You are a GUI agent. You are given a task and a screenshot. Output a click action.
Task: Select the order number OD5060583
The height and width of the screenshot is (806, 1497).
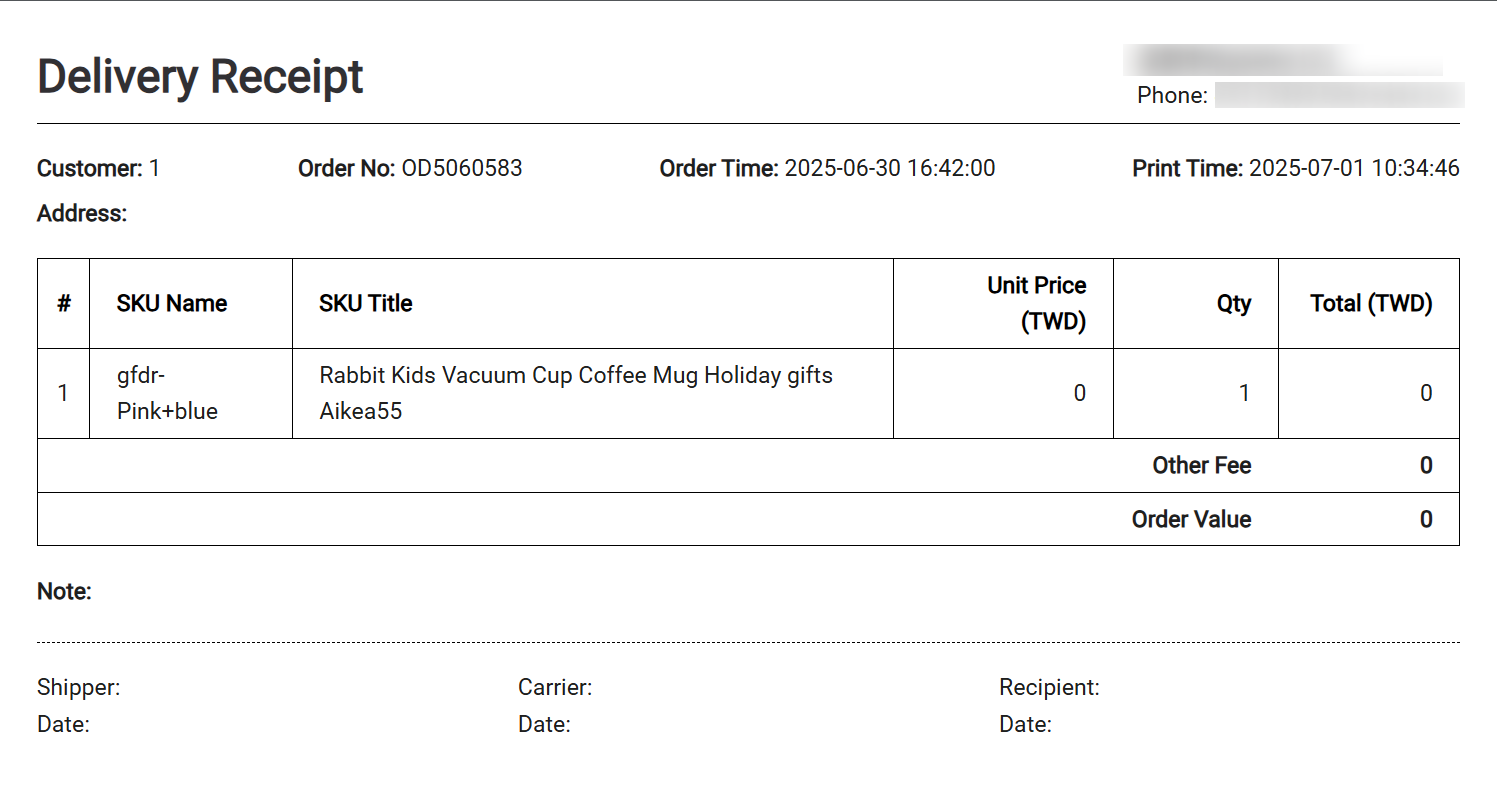click(x=462, y=168)
